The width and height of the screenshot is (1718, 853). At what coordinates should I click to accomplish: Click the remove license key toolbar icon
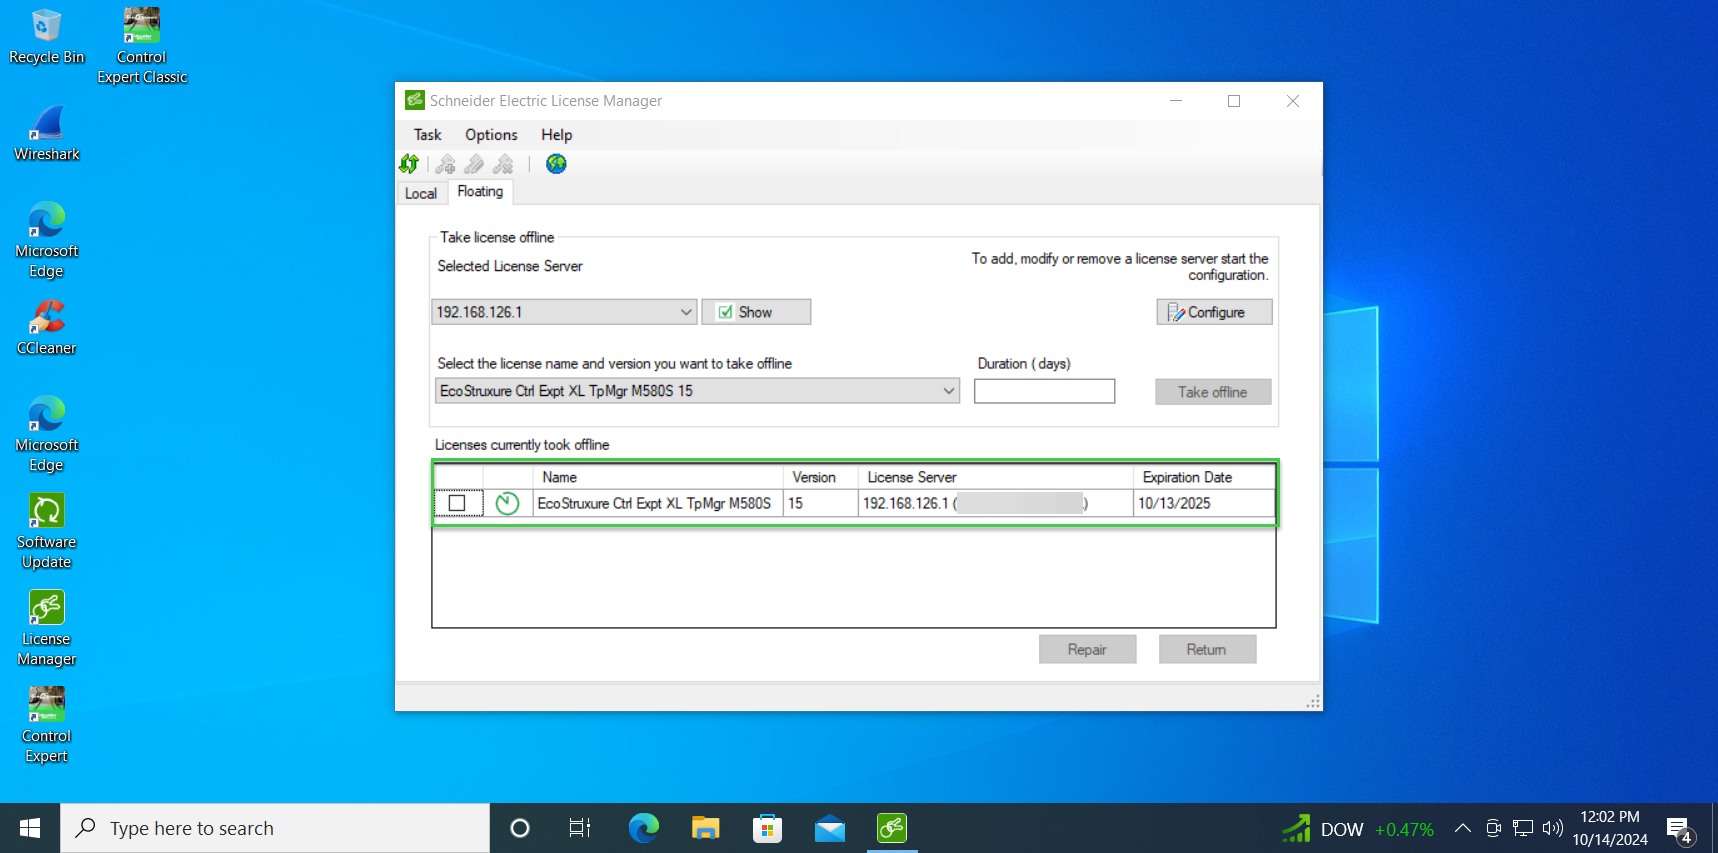pos(503,164)
